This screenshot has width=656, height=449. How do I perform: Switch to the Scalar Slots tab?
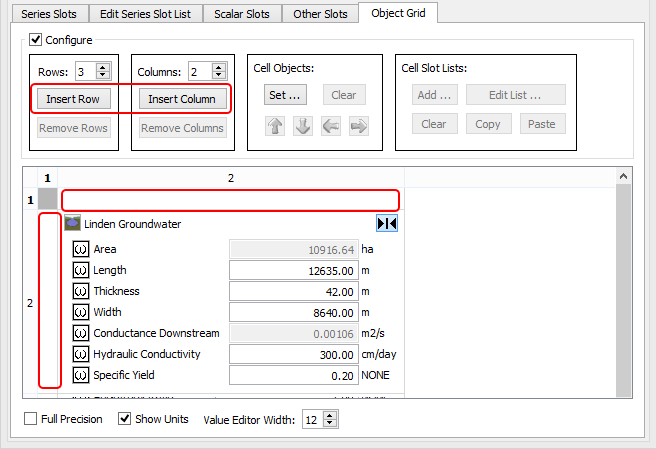click(x=241, y=14)
